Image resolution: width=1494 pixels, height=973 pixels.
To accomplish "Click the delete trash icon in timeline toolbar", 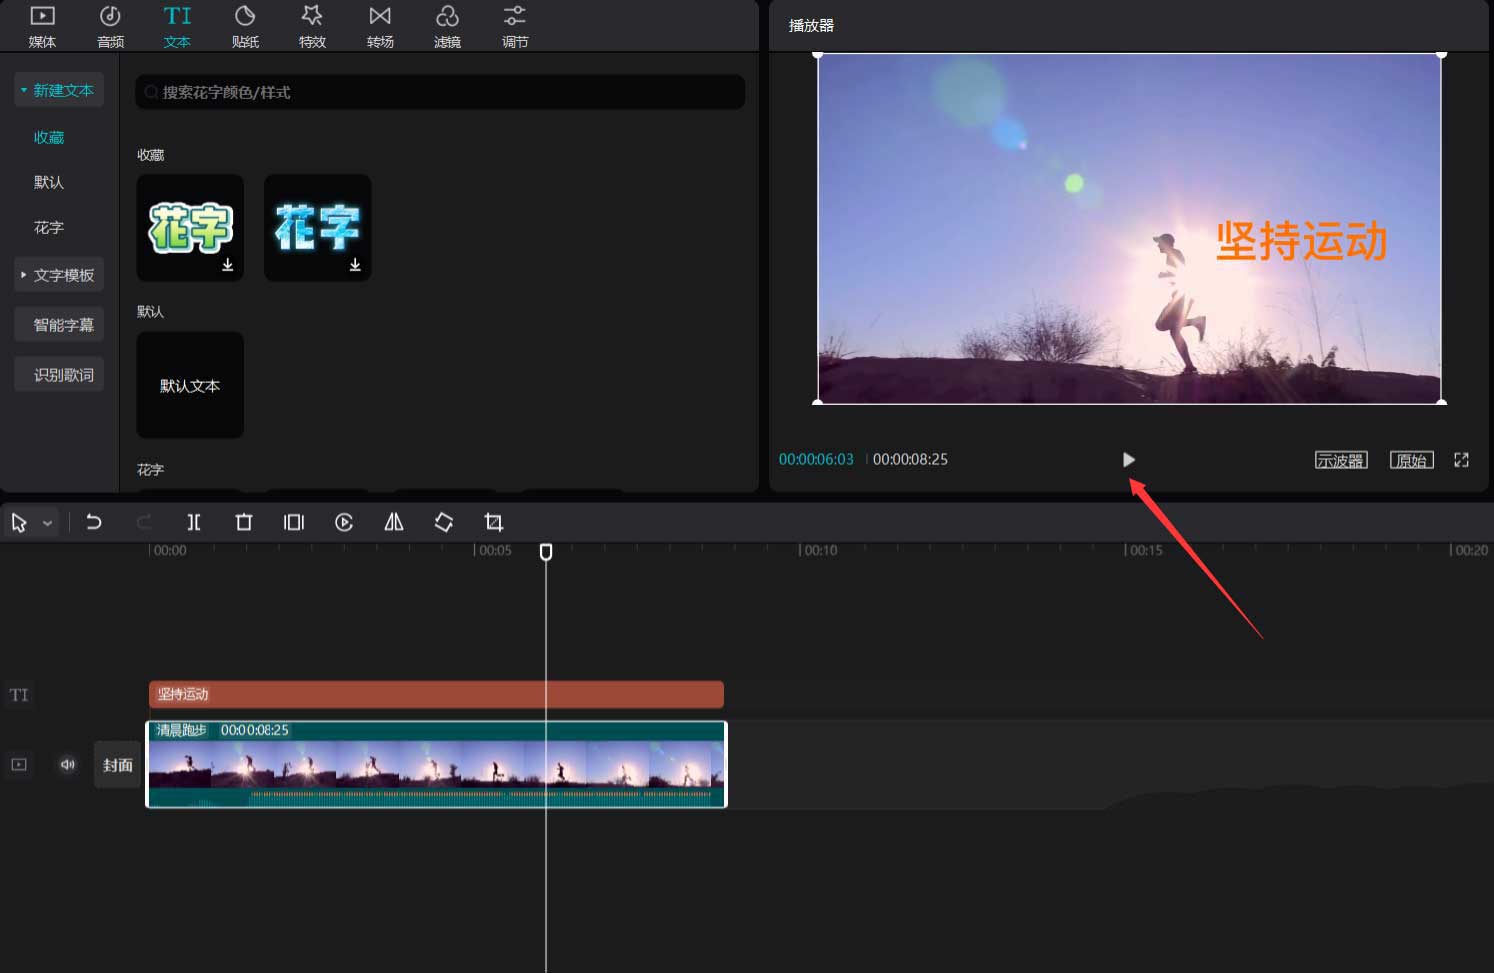I will [x=244, y=522].
